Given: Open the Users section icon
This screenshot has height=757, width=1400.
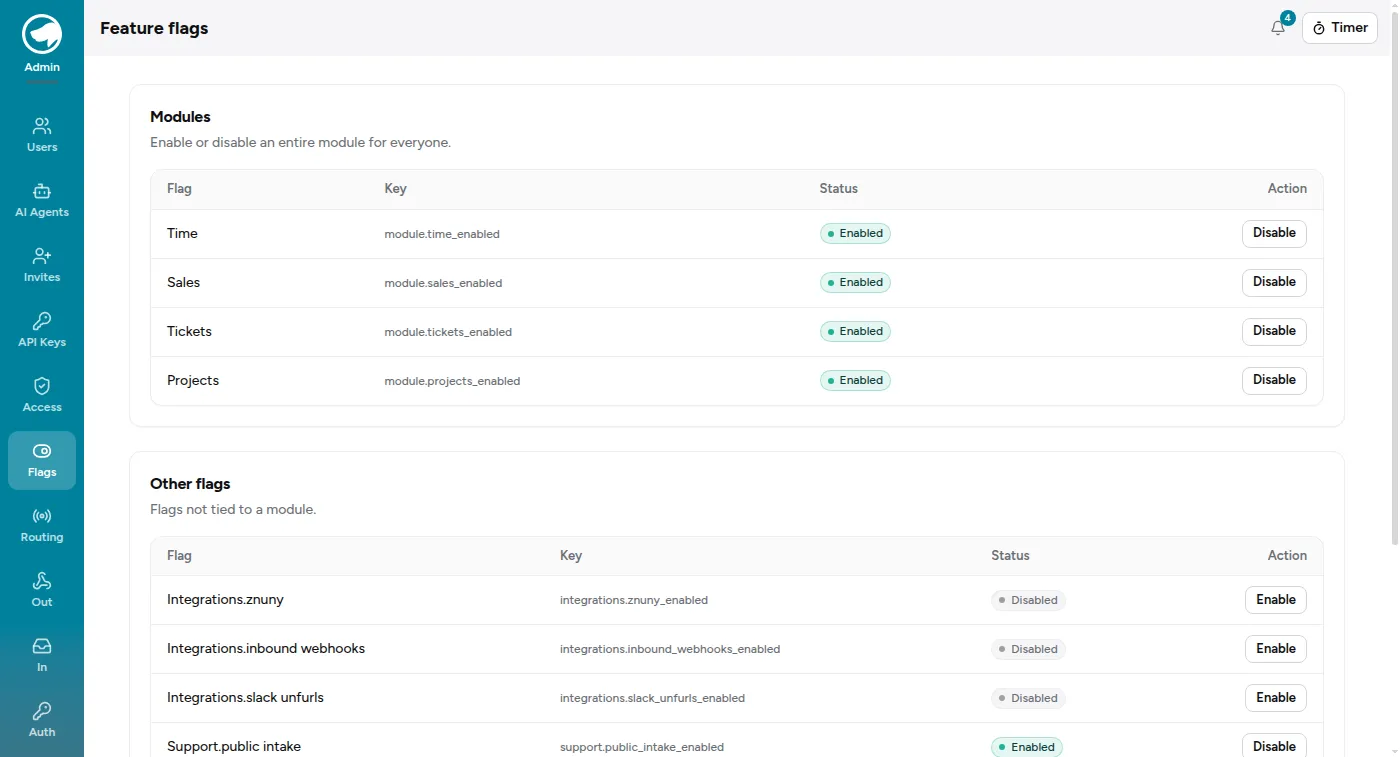Looking at the screenshot, I should [42, 126].
